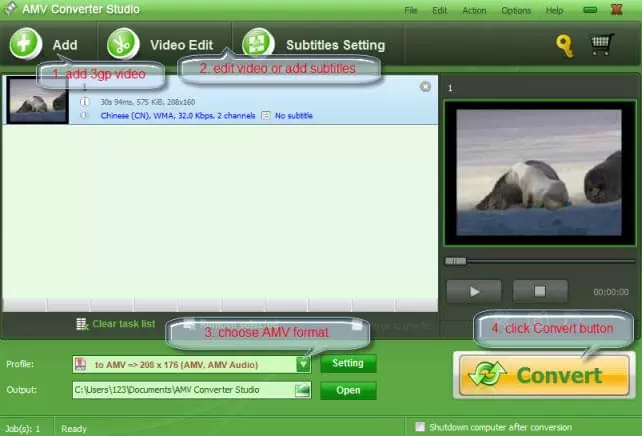Click the Open output folder button

click(x=348, y=390)
